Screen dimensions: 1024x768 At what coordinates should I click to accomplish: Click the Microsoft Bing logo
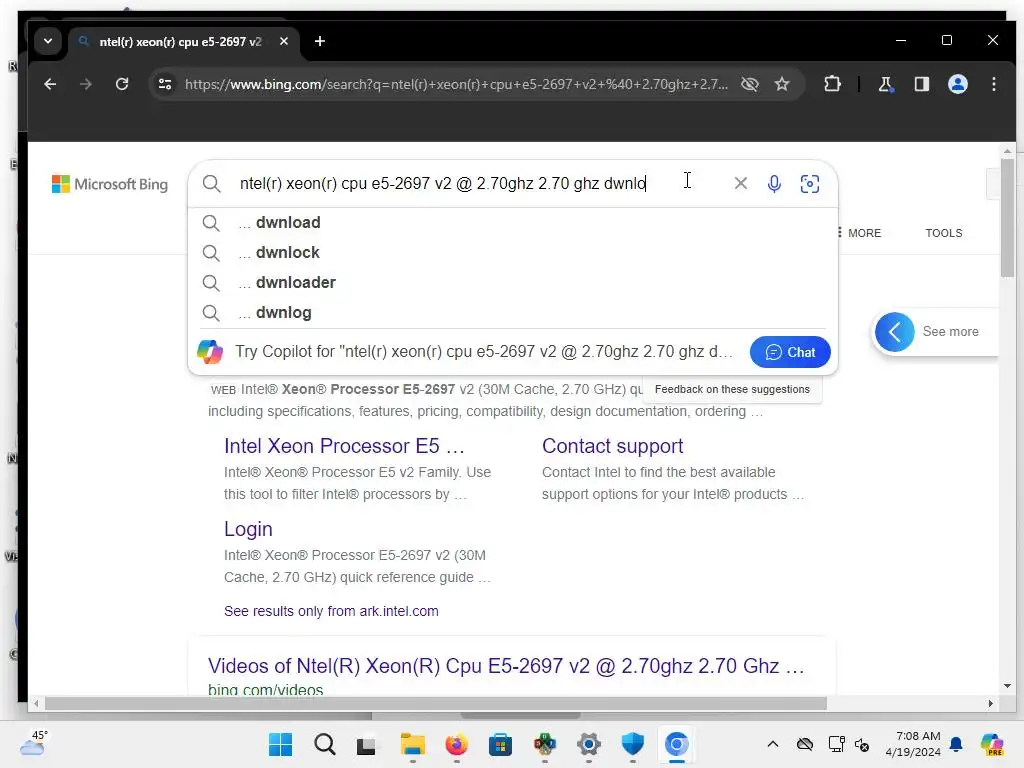point(110,184)
